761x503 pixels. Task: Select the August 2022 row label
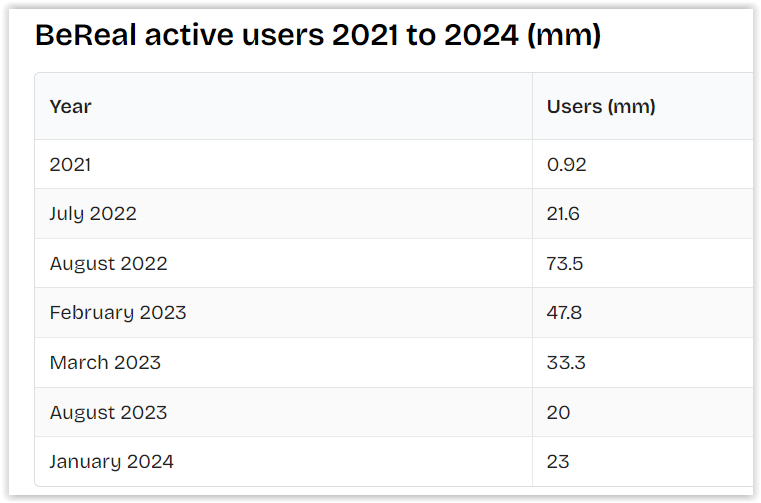pos(108,264)
